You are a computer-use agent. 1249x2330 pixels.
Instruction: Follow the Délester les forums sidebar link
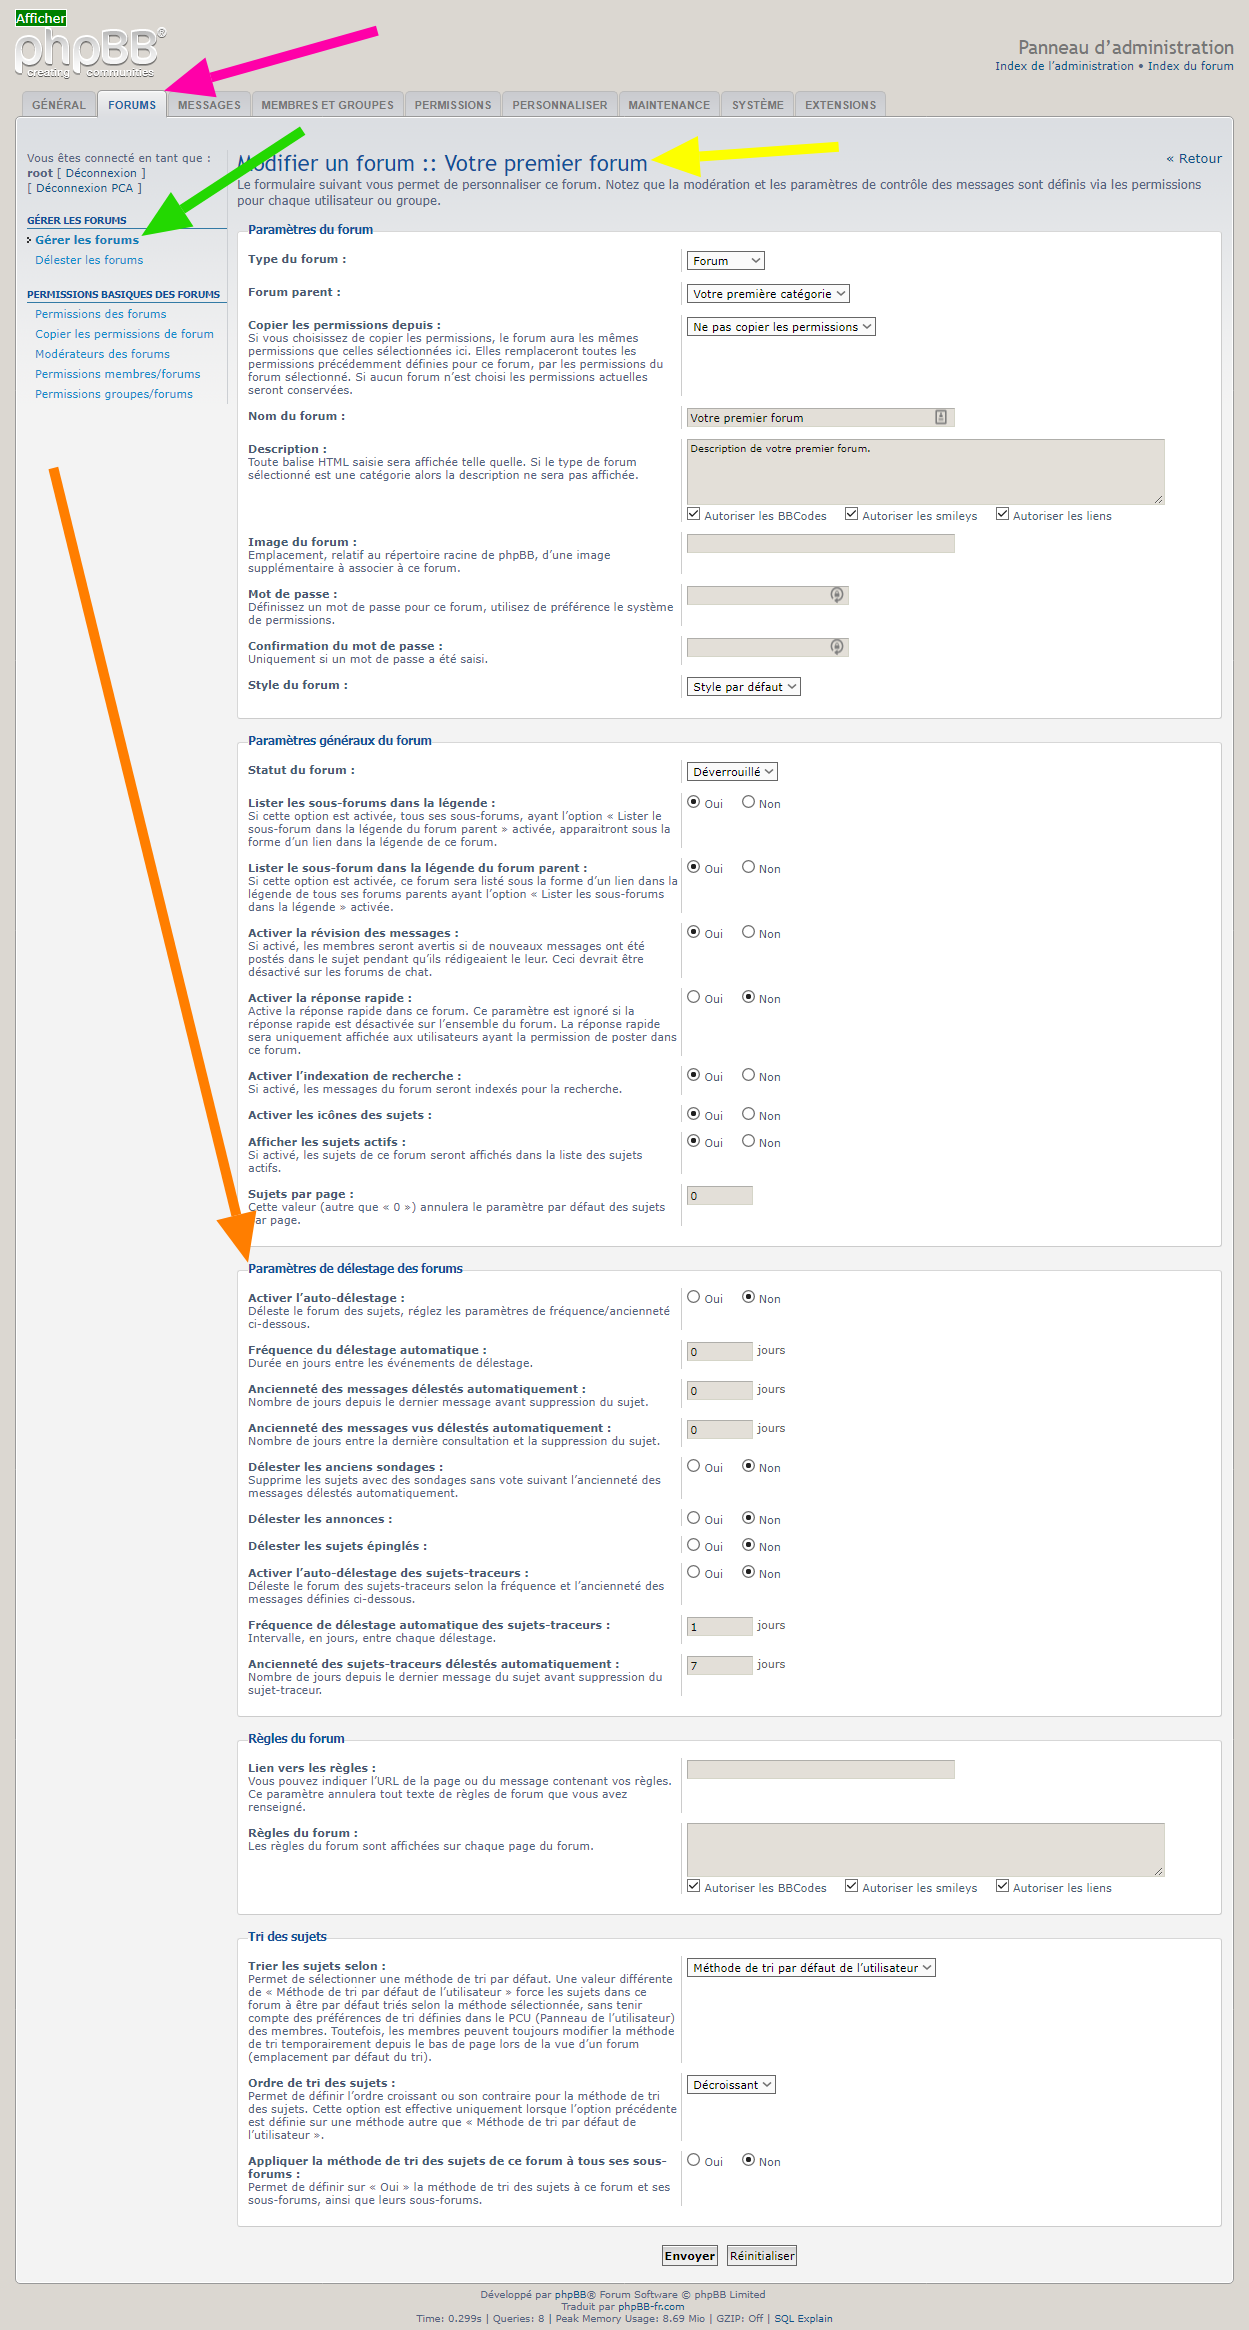tap(89, 260)
